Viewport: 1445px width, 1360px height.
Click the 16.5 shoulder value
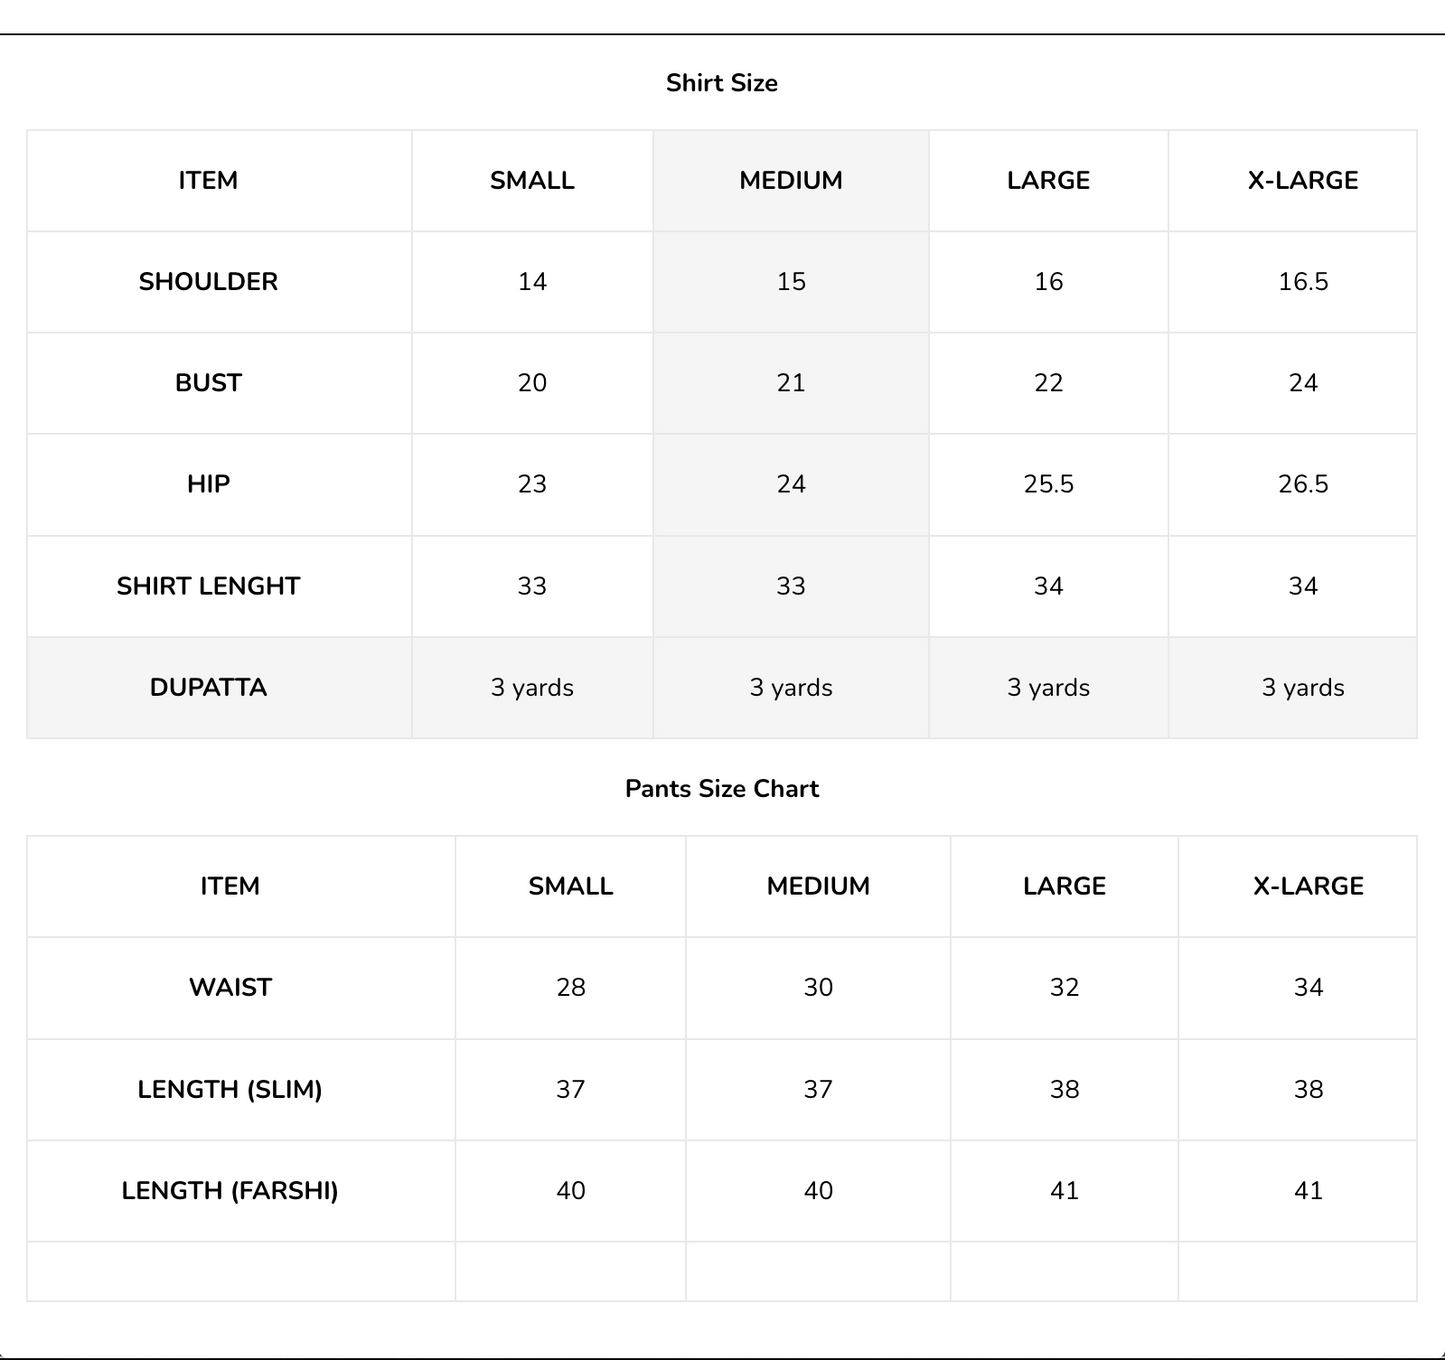pyautogui.click(x=1302, y=282)
